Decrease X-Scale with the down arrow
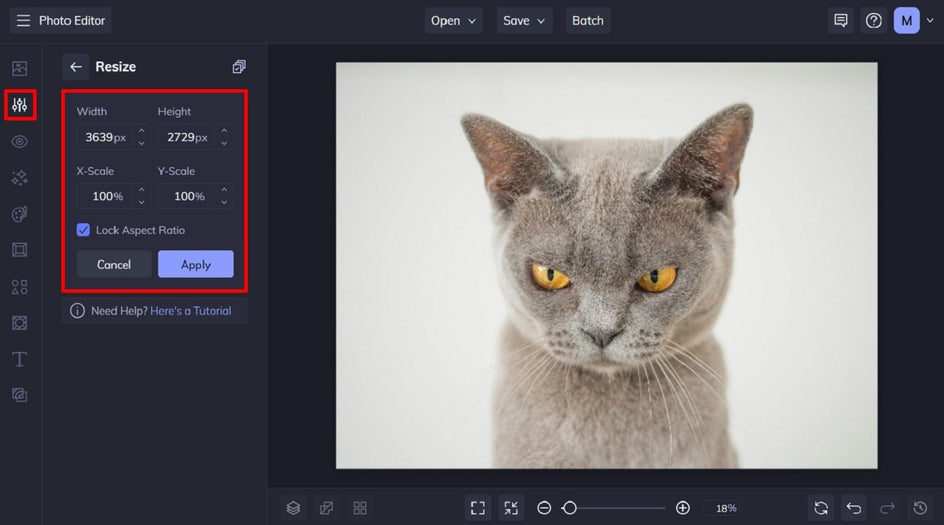Screen dimensions: 944x525 [141, 202]
